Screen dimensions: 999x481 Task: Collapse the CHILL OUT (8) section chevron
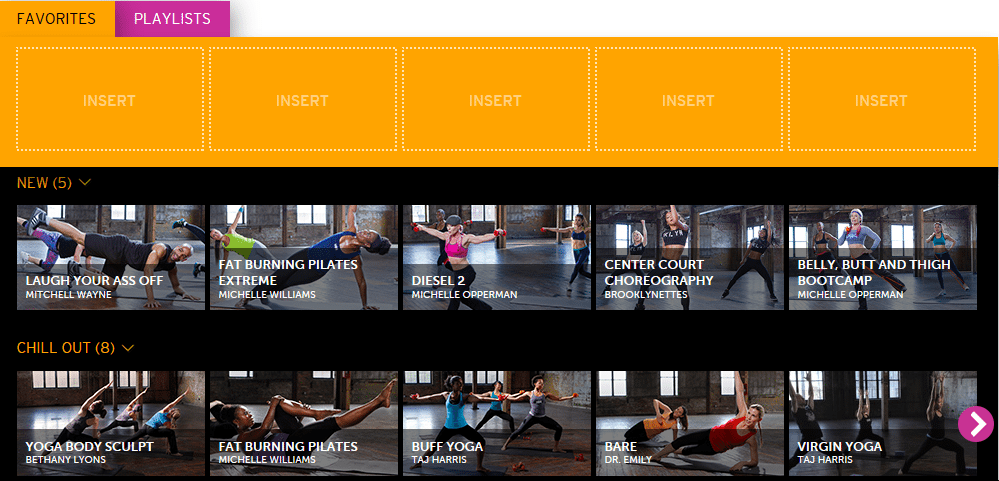[127, 348]
